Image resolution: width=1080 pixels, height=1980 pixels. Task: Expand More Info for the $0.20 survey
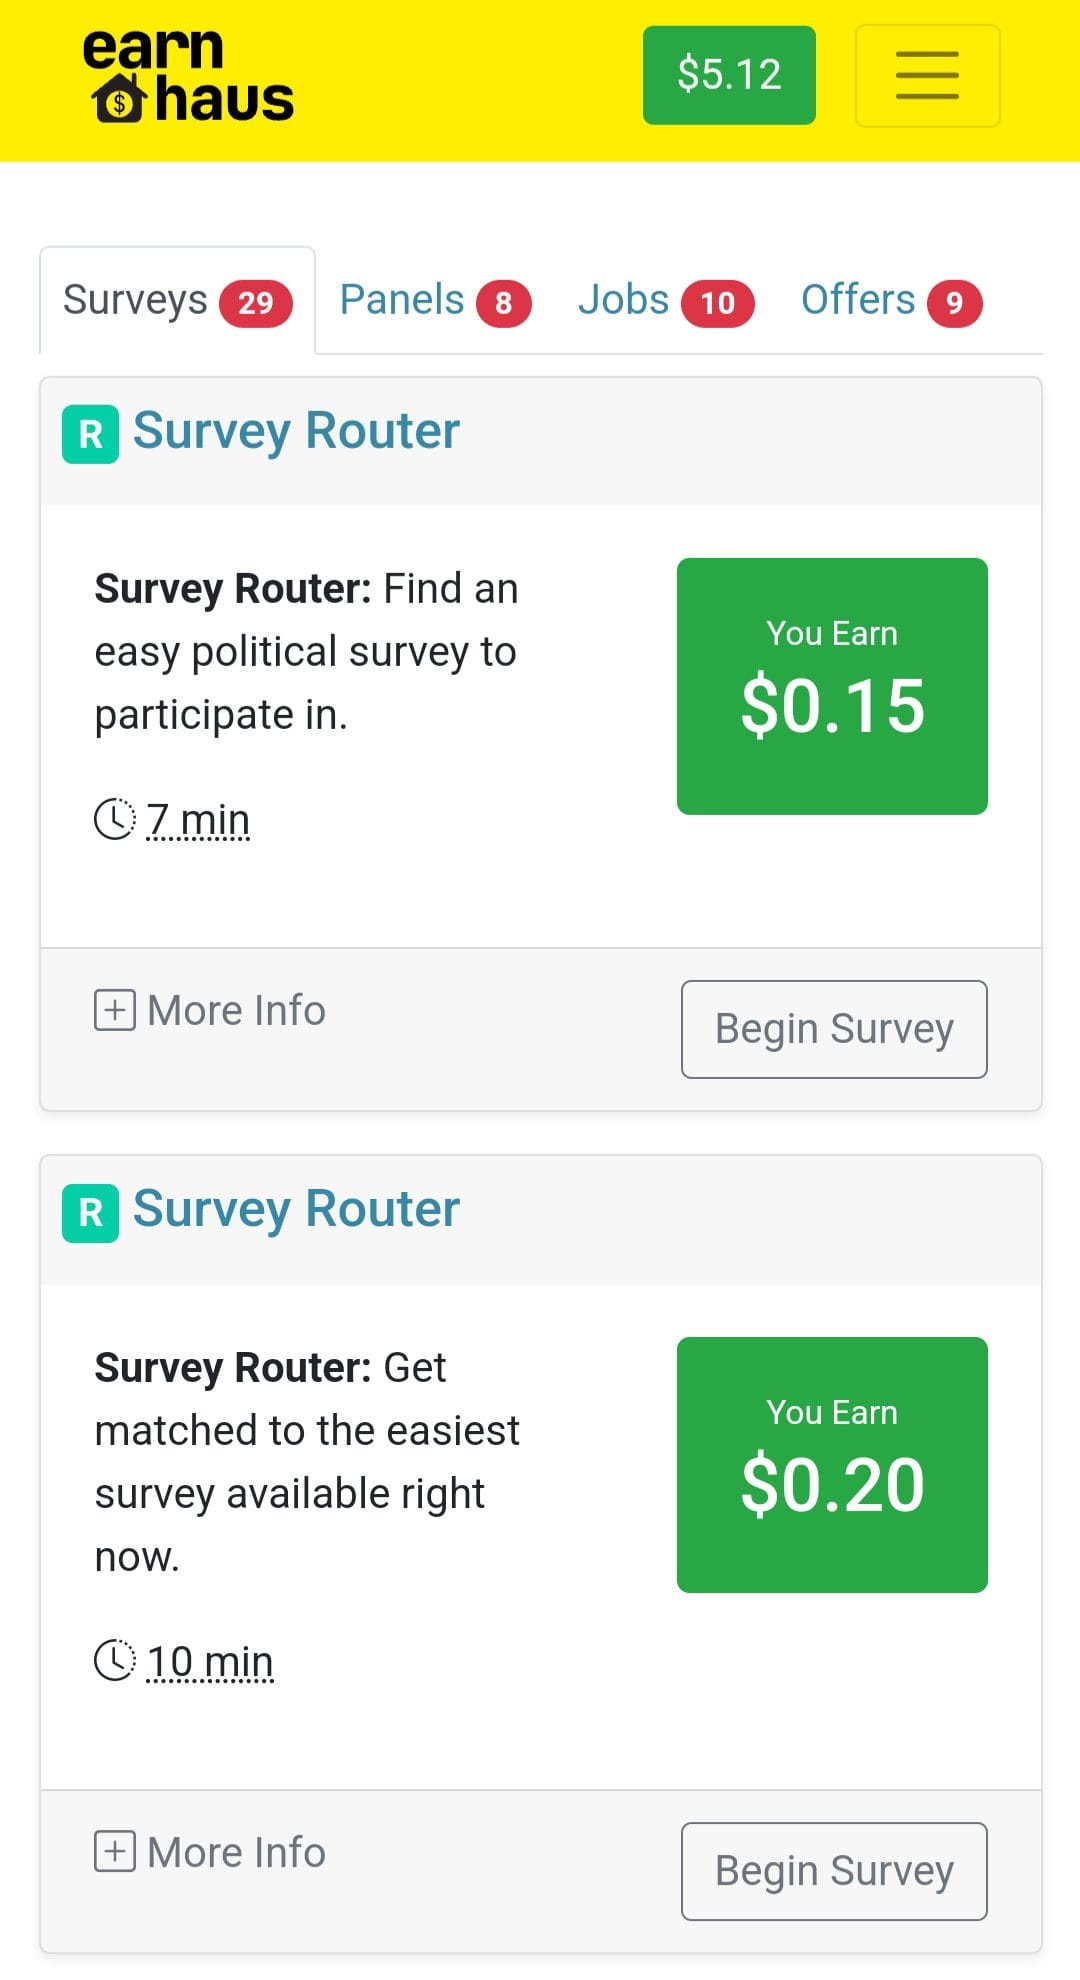coord(236,1852)
